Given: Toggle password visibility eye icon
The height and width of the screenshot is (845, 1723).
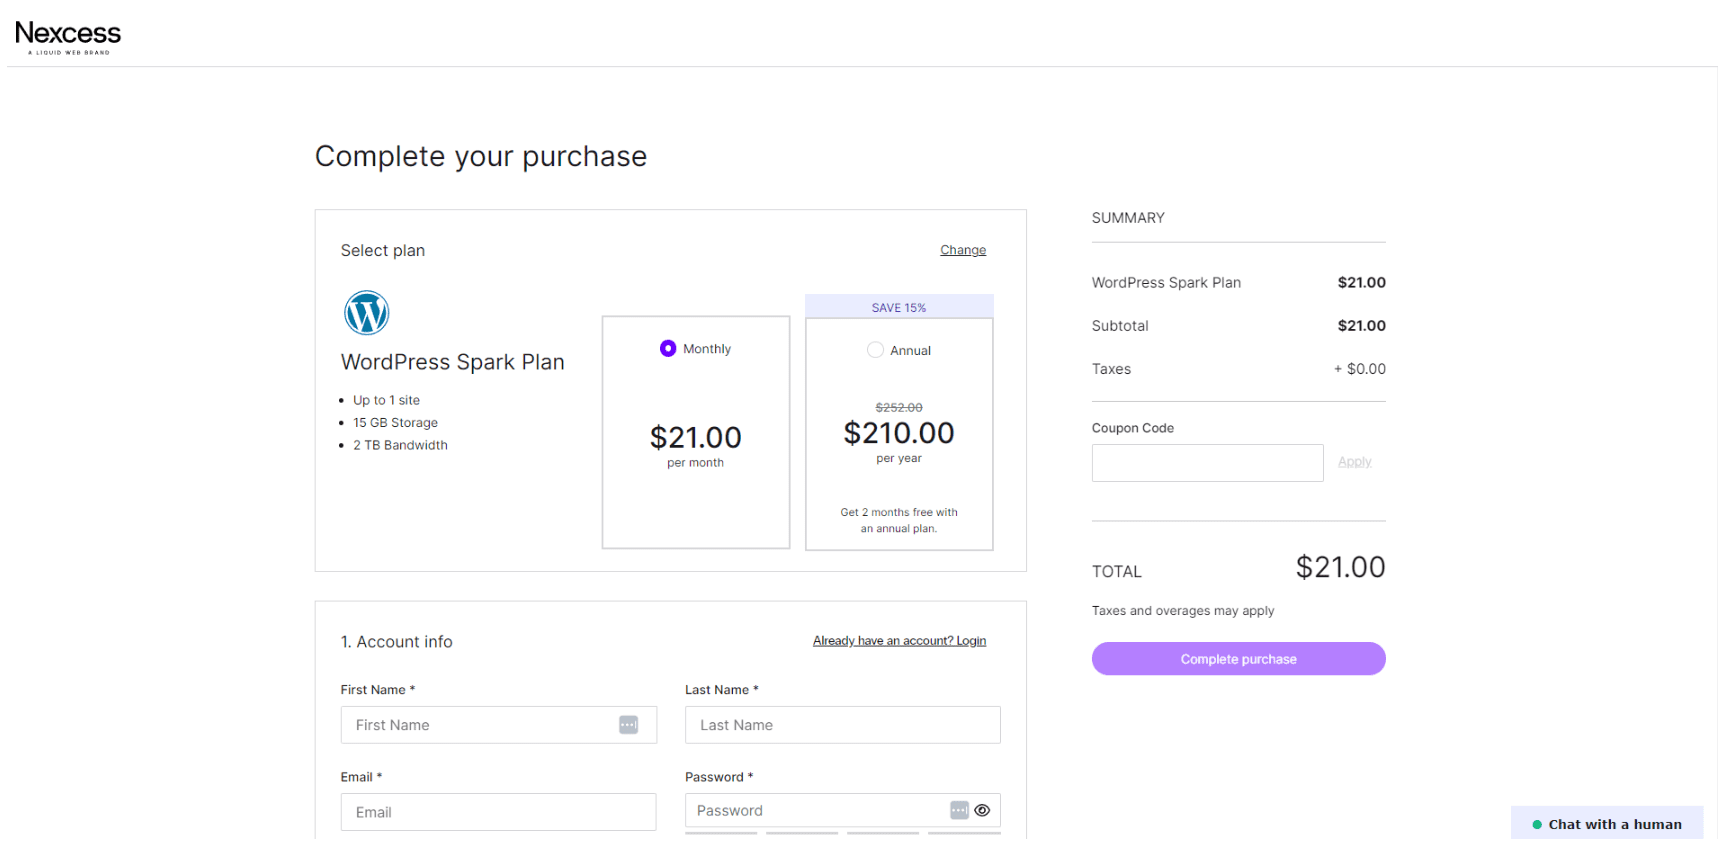Looking at the screenshot, I should pos(982,810).
